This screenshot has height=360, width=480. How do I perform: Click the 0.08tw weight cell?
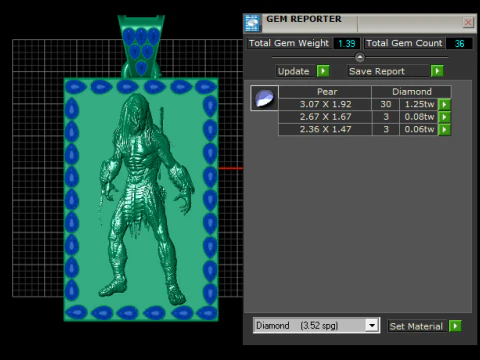[419, 117]
